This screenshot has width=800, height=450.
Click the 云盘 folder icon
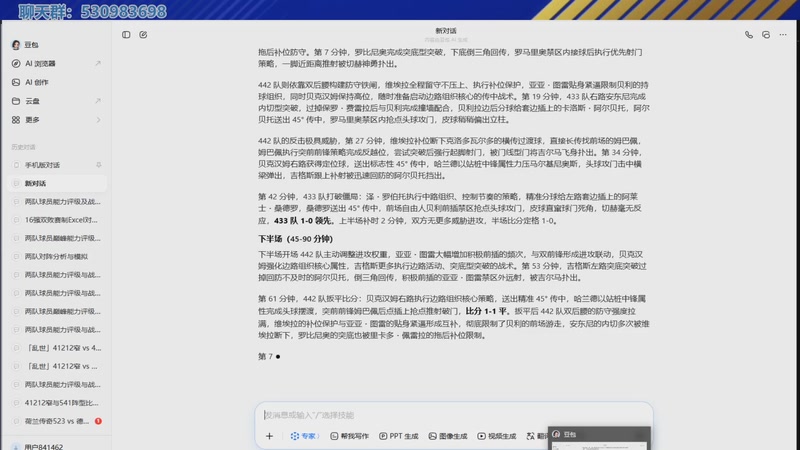coord(16,101)
